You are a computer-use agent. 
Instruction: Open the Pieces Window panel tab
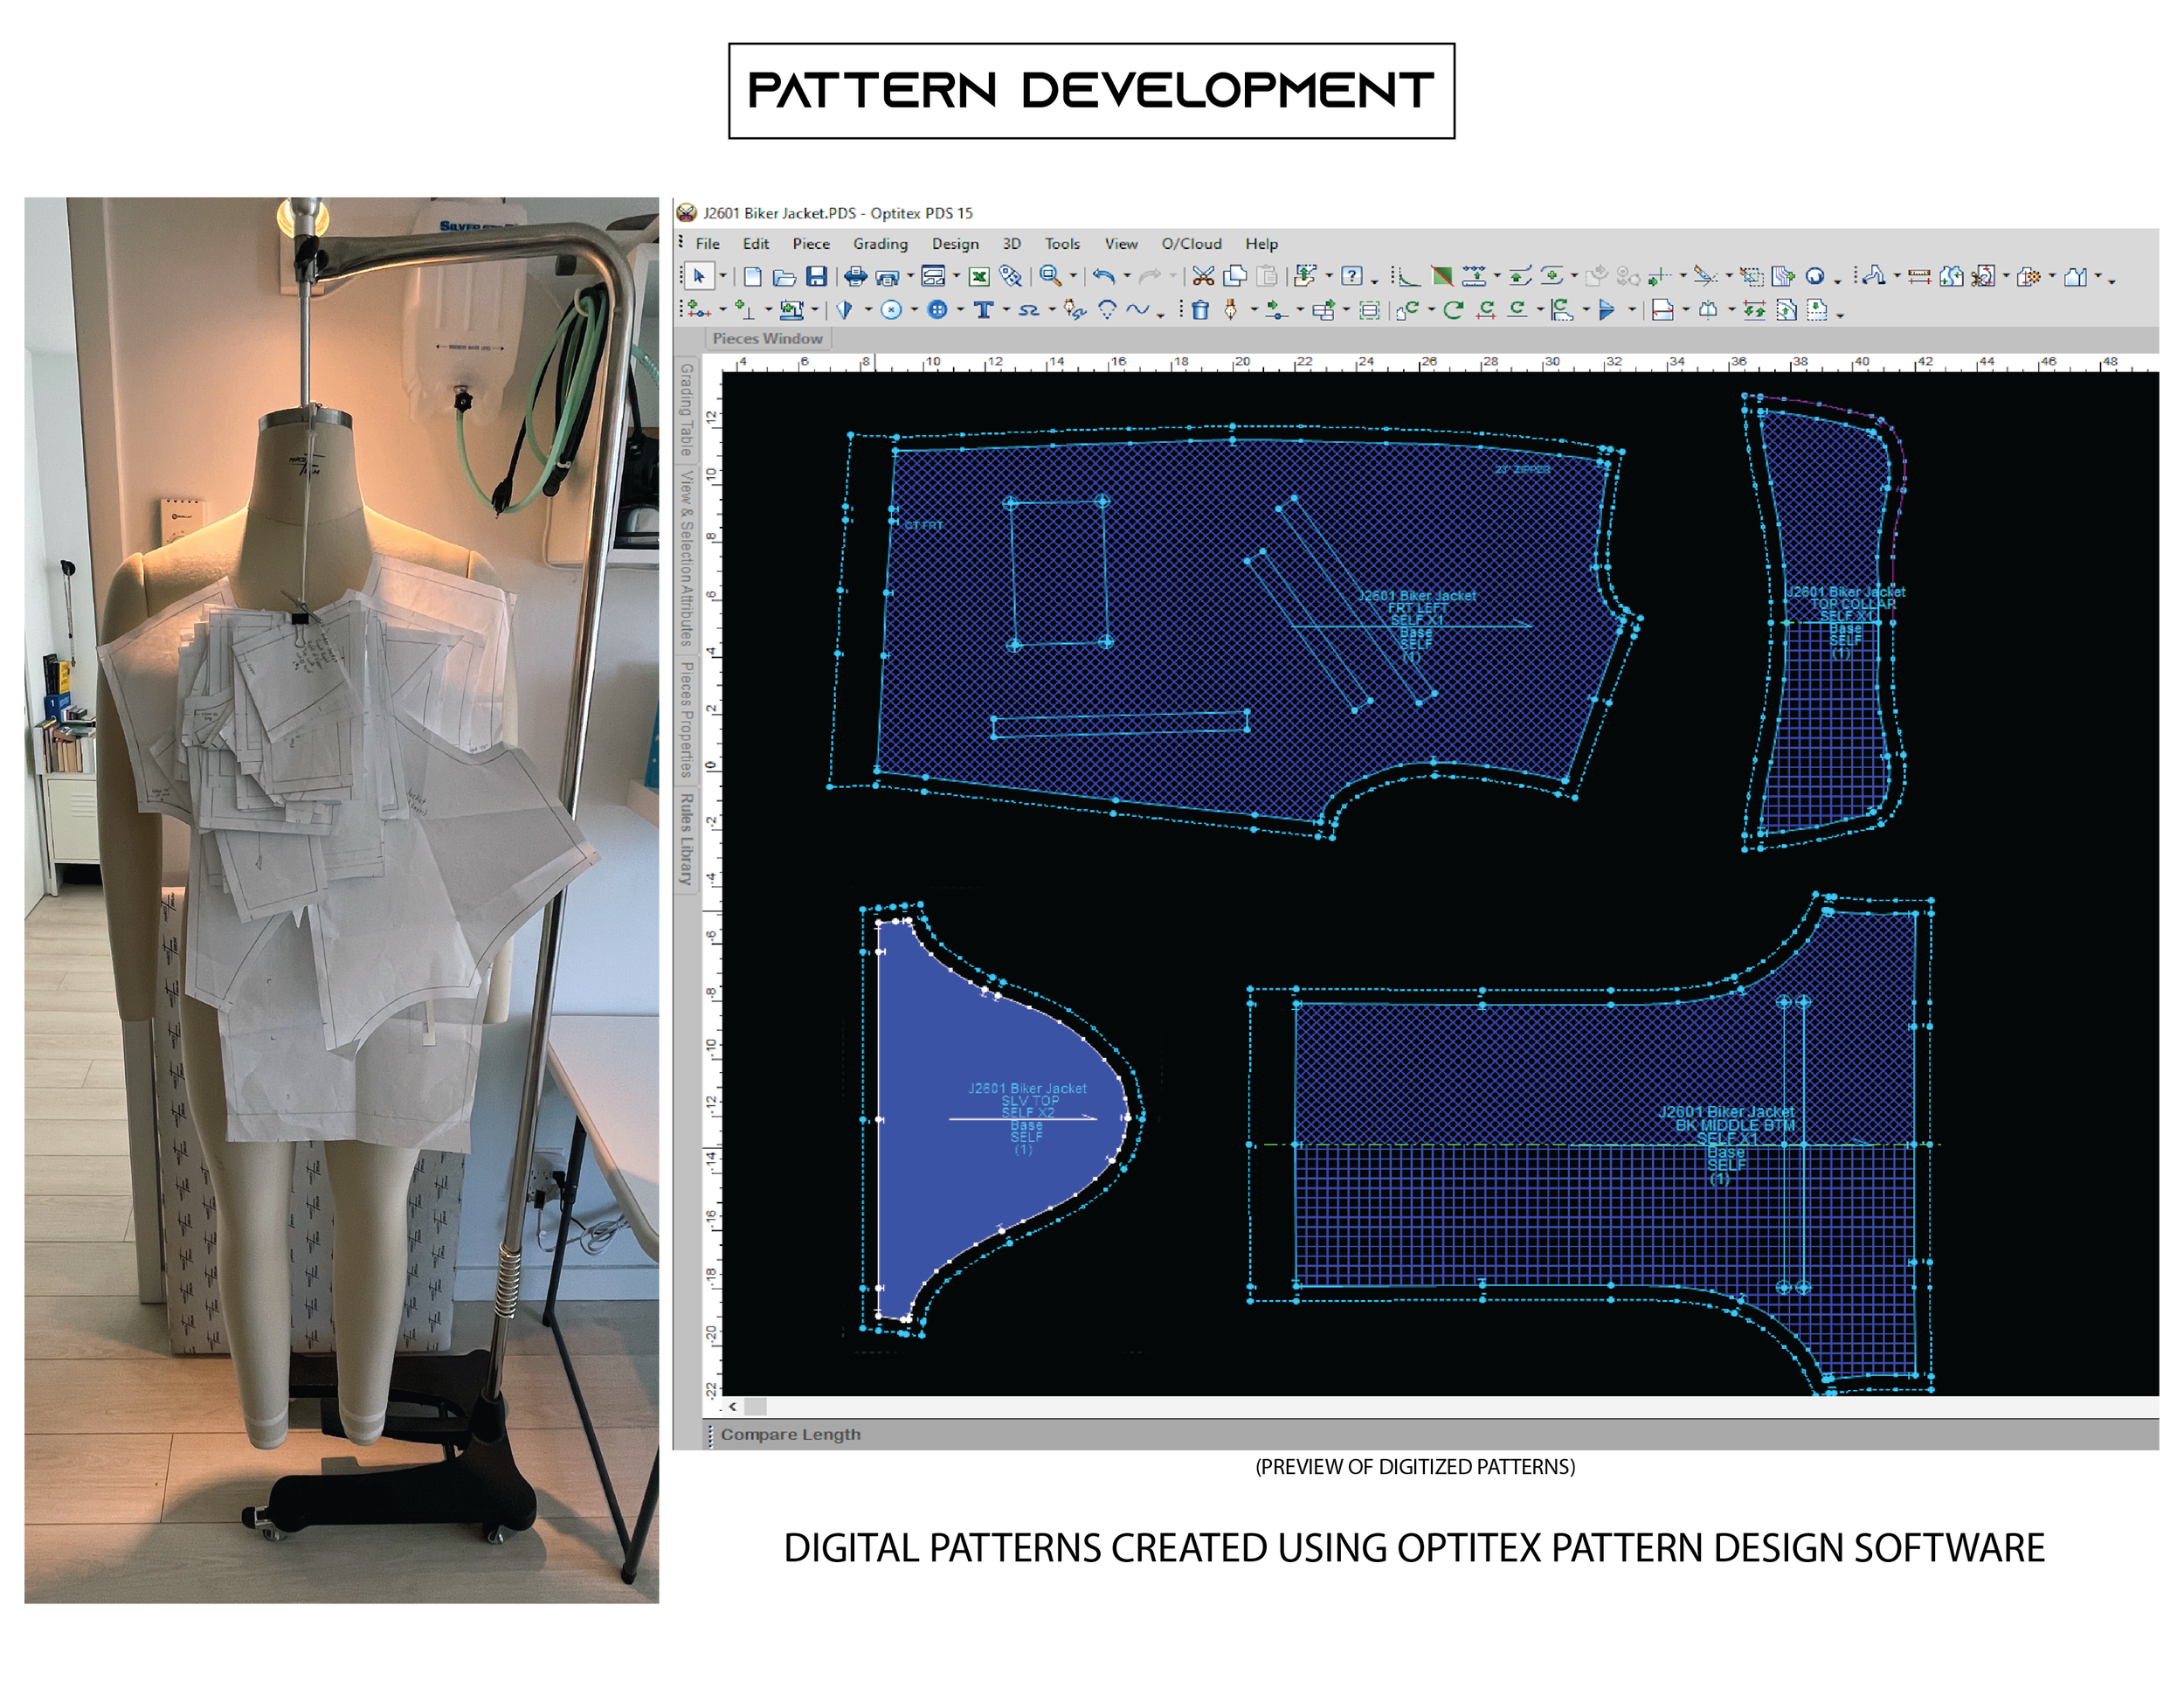pos(767,339)
